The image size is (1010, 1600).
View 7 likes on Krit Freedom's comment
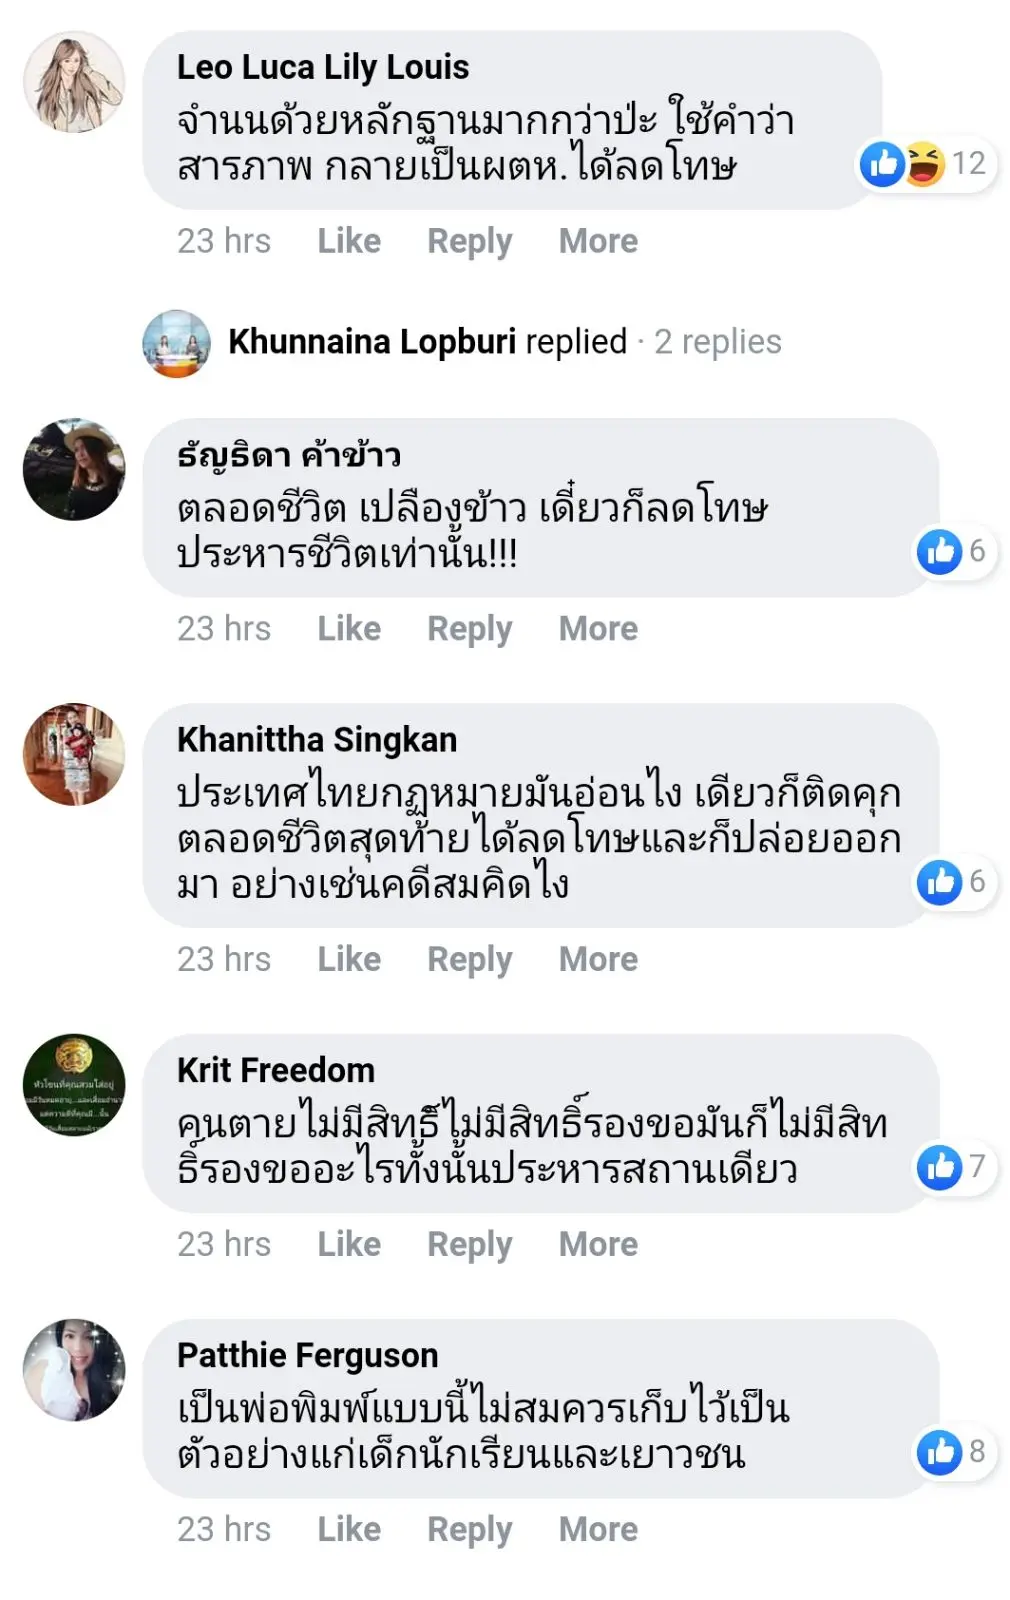(953, 1166)
